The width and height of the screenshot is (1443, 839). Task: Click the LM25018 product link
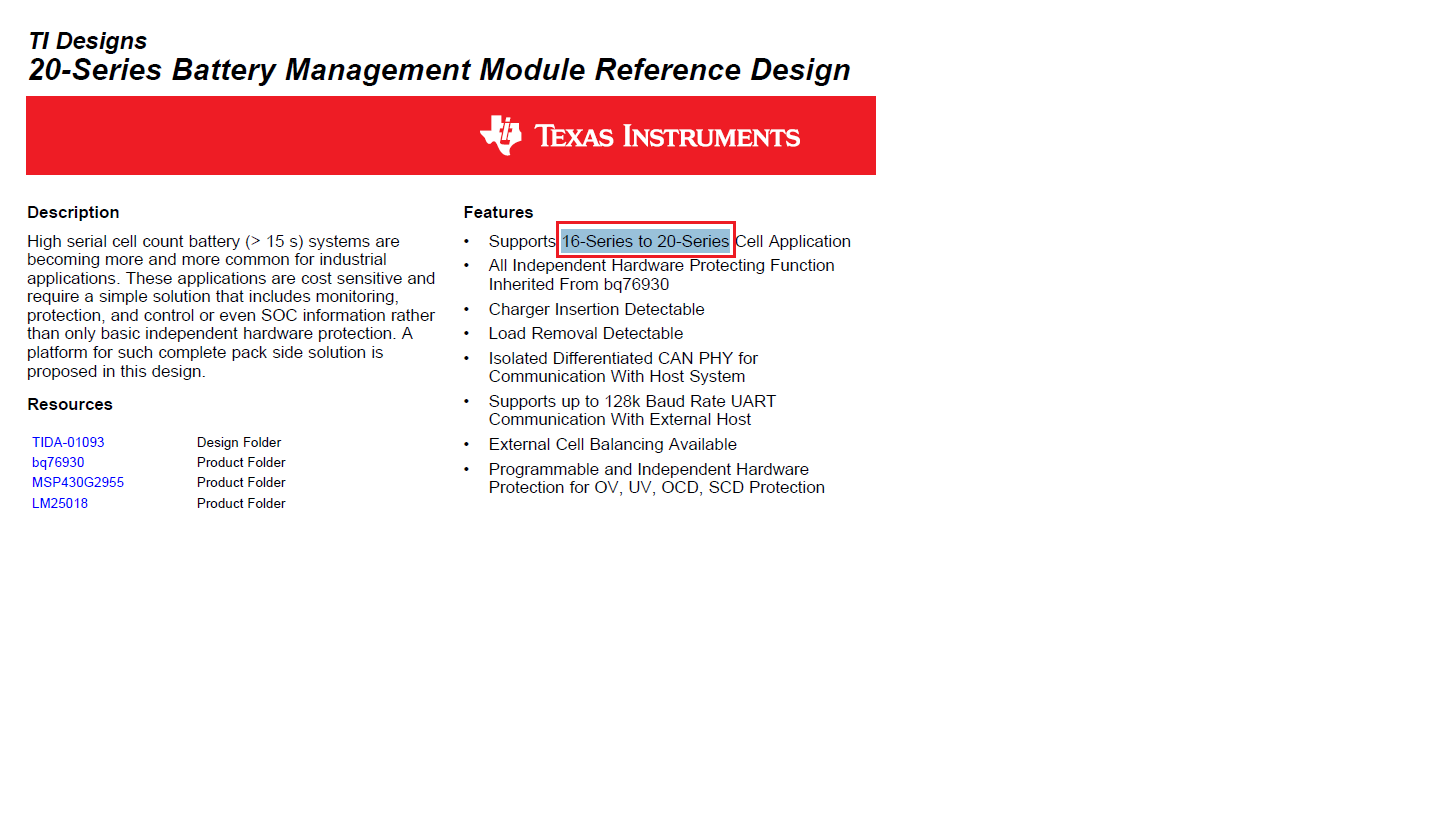[x=60, y=503]
